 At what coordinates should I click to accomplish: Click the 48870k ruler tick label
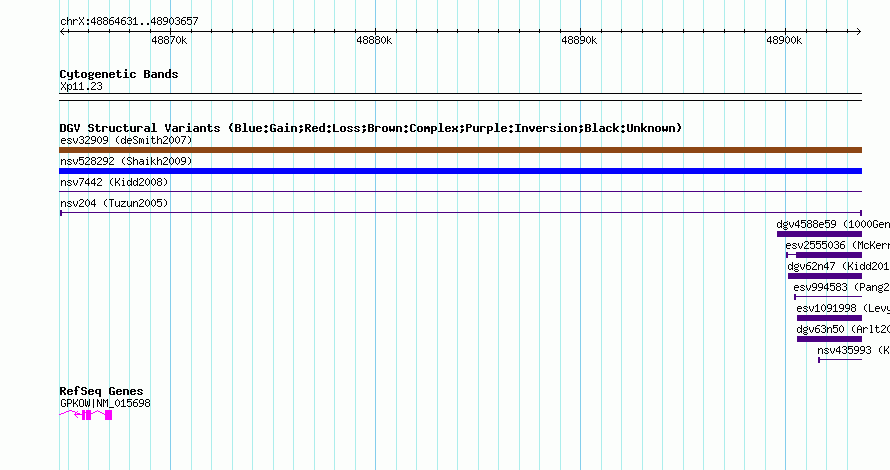[x=169, y=40]
